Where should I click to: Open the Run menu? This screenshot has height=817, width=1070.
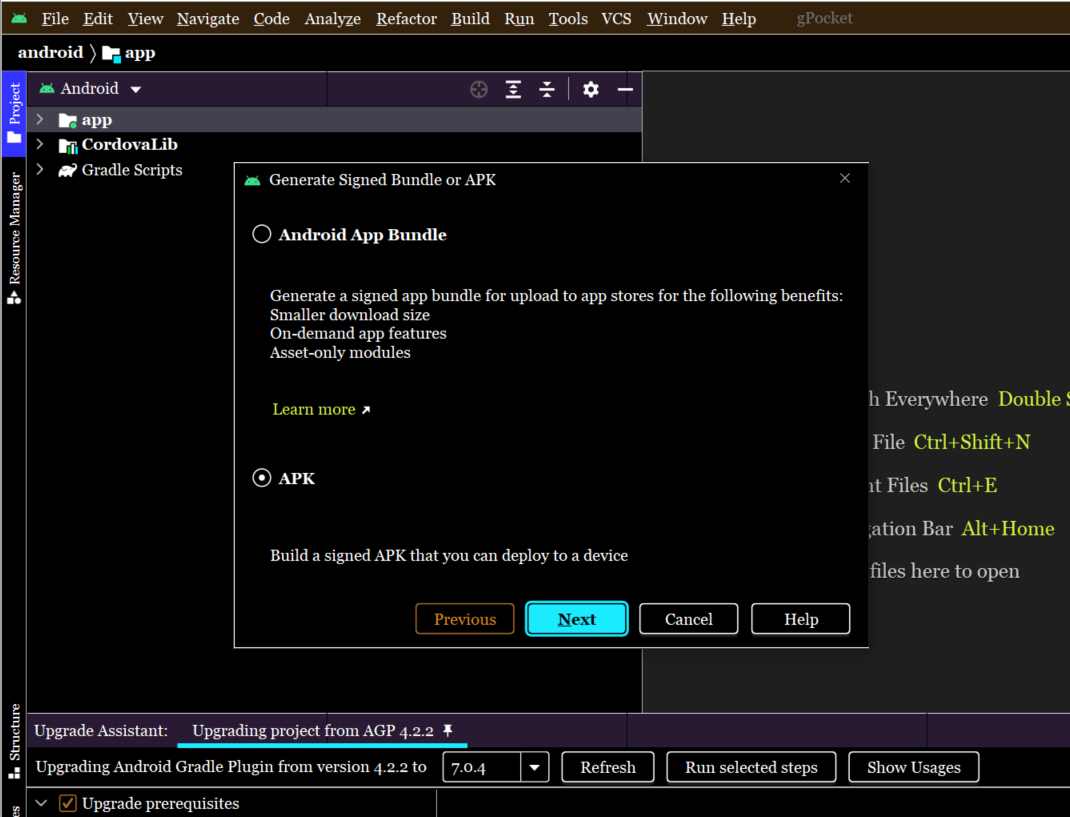click(519, 19)
